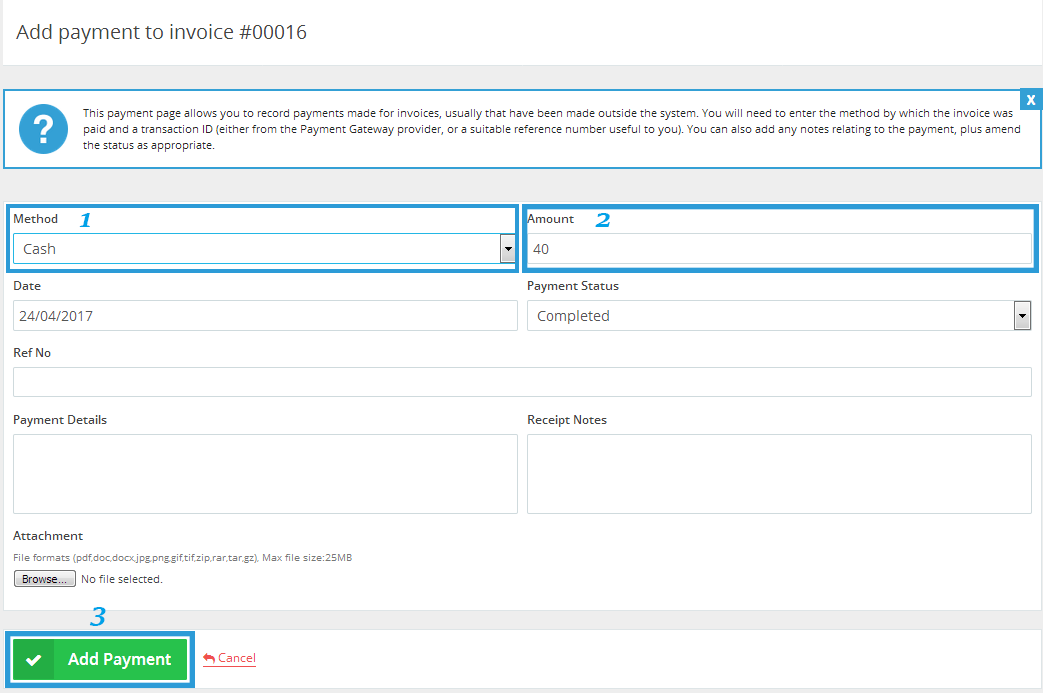Click the Ref No label
This screenshot has width=1043, height=693.
tap(32, 352)
